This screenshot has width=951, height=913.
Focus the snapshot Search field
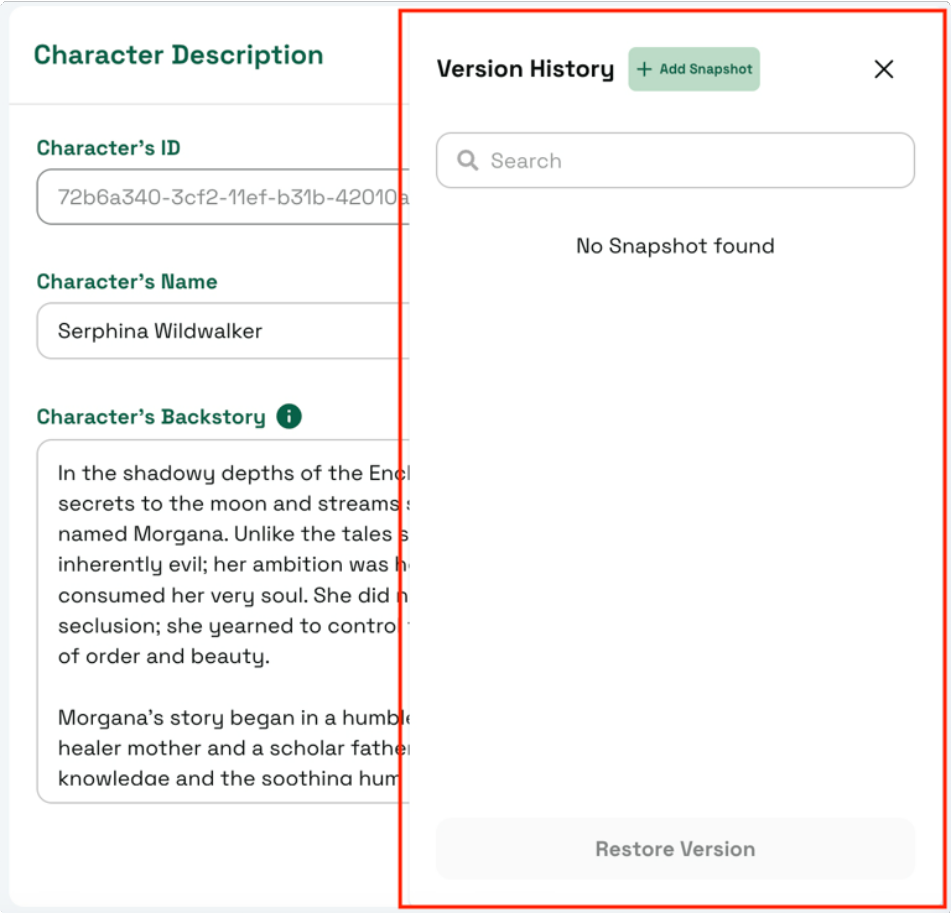690,161
